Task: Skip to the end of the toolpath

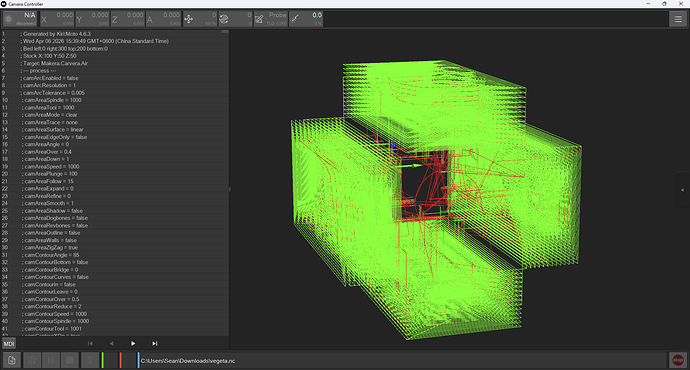Action: (x=154, y=343)
